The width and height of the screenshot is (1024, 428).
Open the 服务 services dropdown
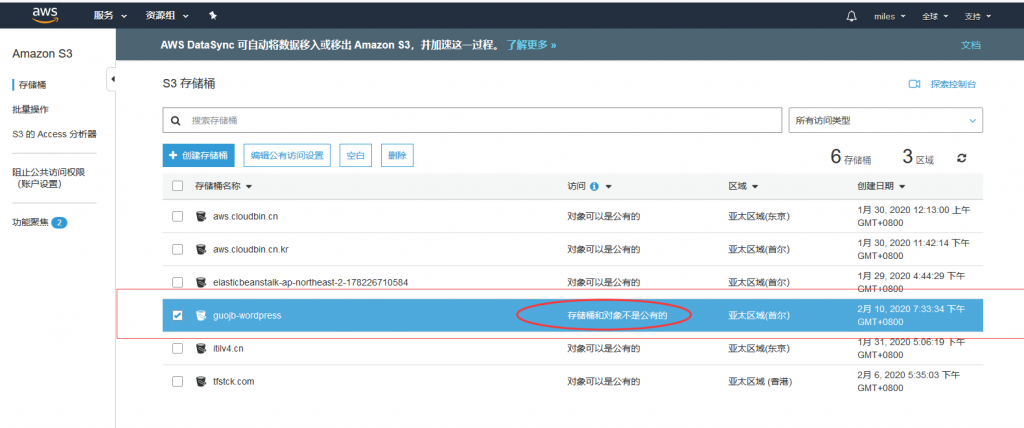pyautogui.click(x=110, y=16)
